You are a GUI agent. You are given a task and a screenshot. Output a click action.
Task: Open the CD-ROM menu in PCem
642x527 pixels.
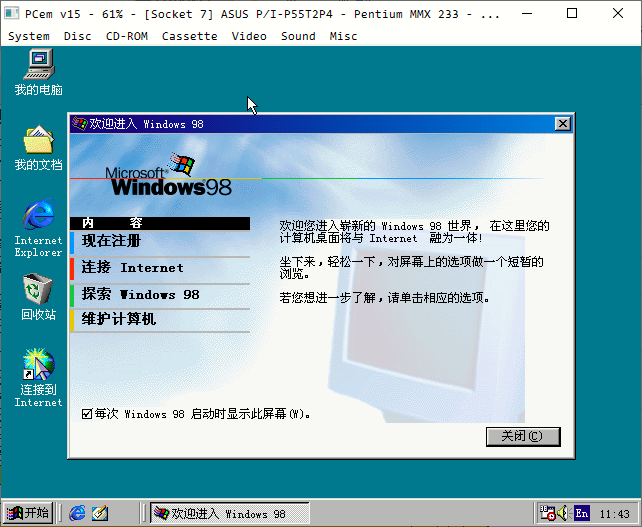[x=127, y=36]
